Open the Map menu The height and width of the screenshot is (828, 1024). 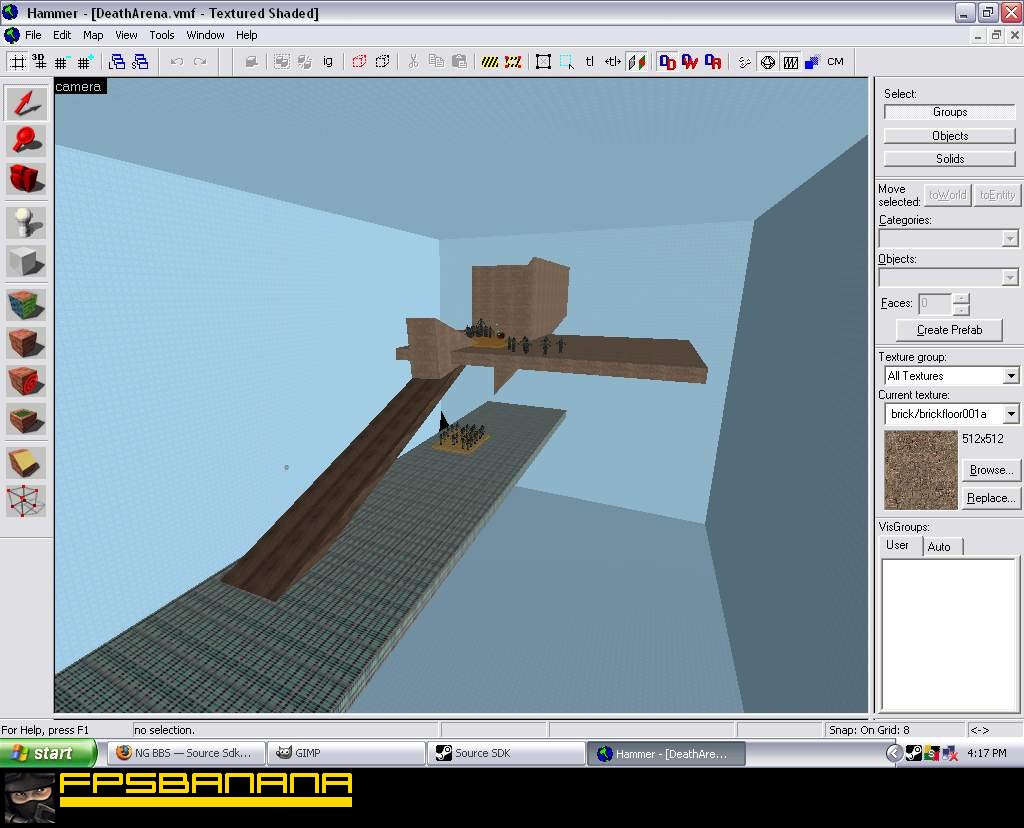click(x=93, y=35)
